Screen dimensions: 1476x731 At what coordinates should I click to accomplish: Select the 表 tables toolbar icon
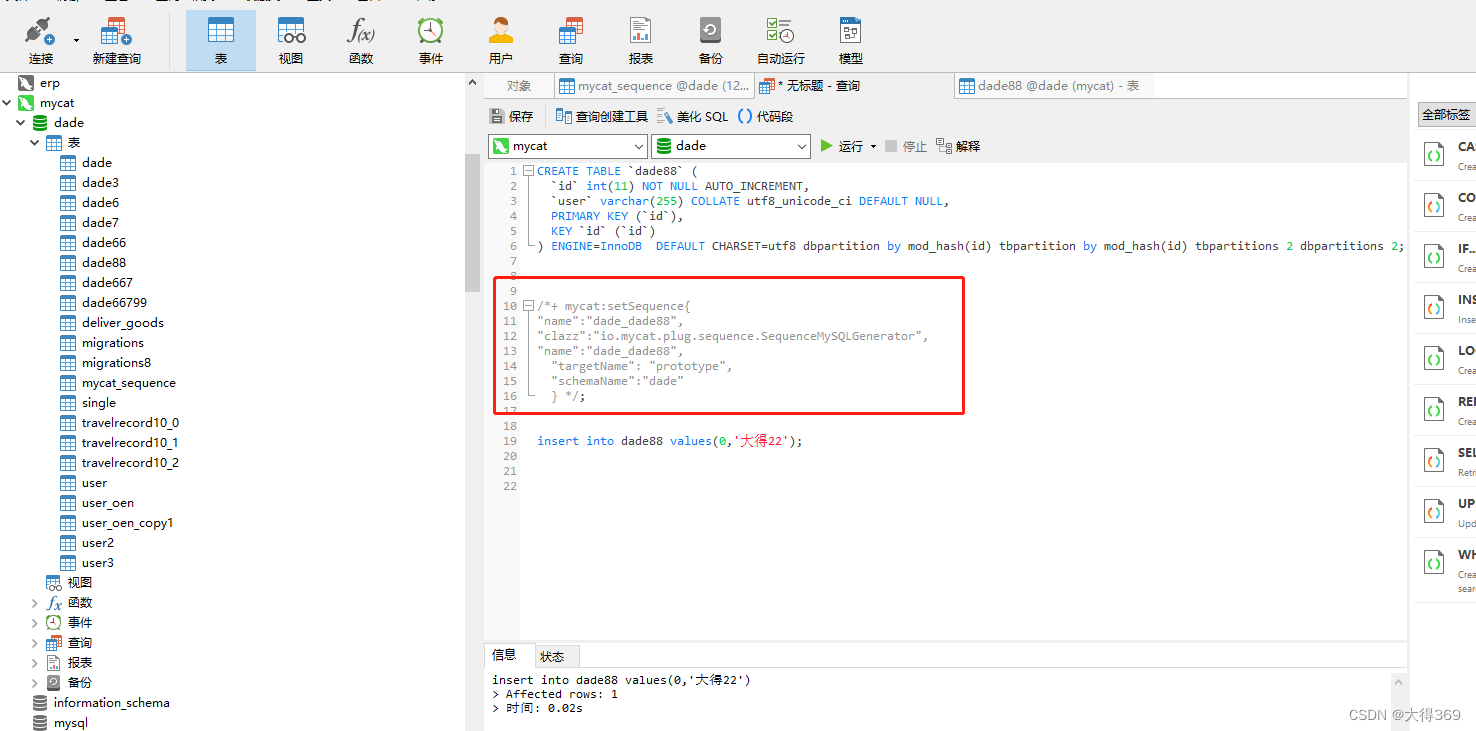pyautogui.click(x=221, y=40)
